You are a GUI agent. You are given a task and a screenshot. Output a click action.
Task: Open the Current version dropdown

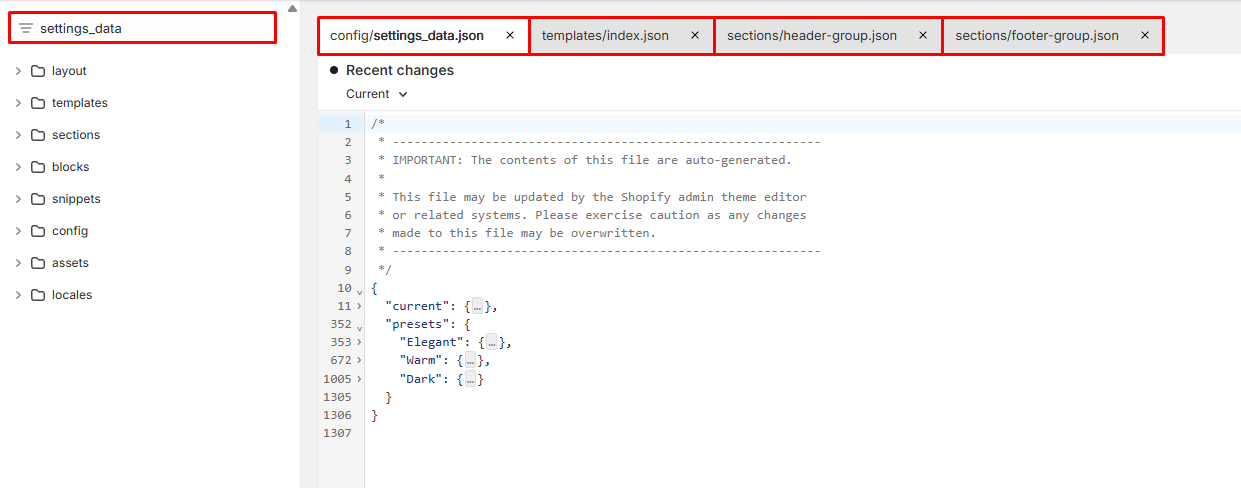coord(377,94)
